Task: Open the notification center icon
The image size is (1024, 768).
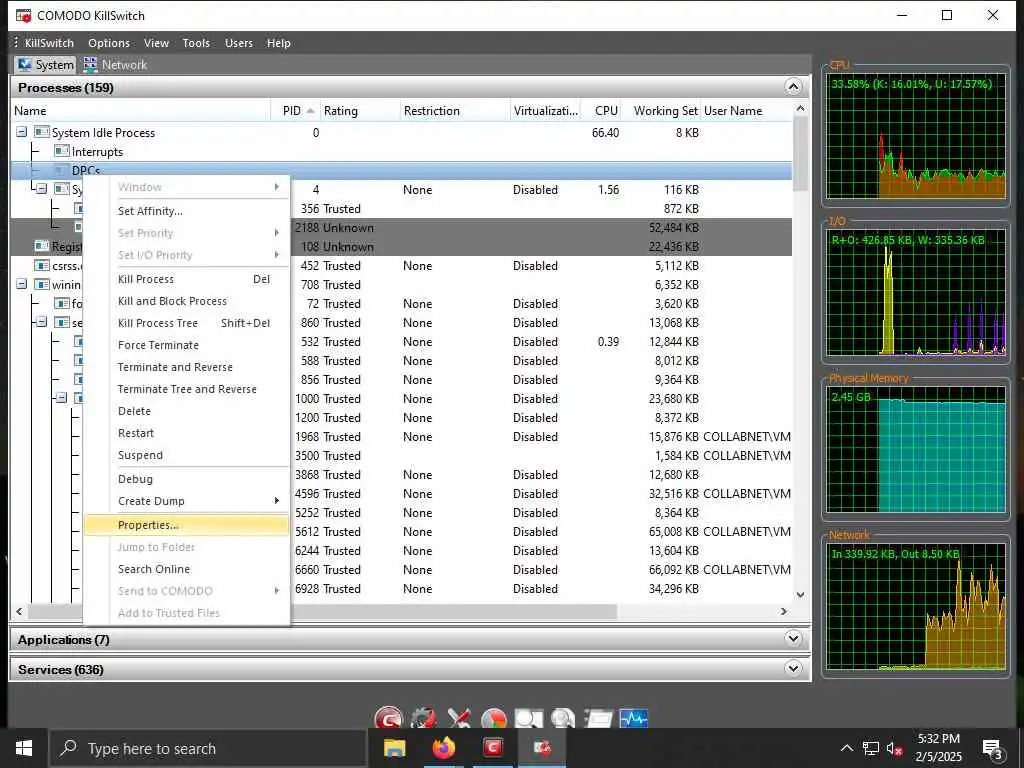Action: coord(992,749)
